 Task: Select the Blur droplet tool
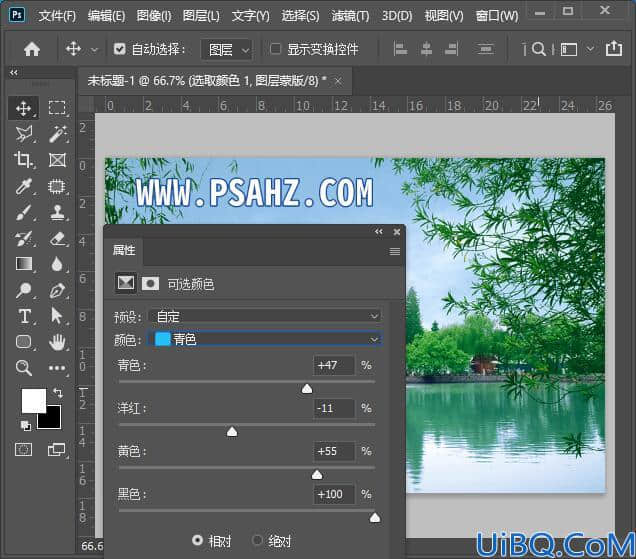tap(57, 264)
